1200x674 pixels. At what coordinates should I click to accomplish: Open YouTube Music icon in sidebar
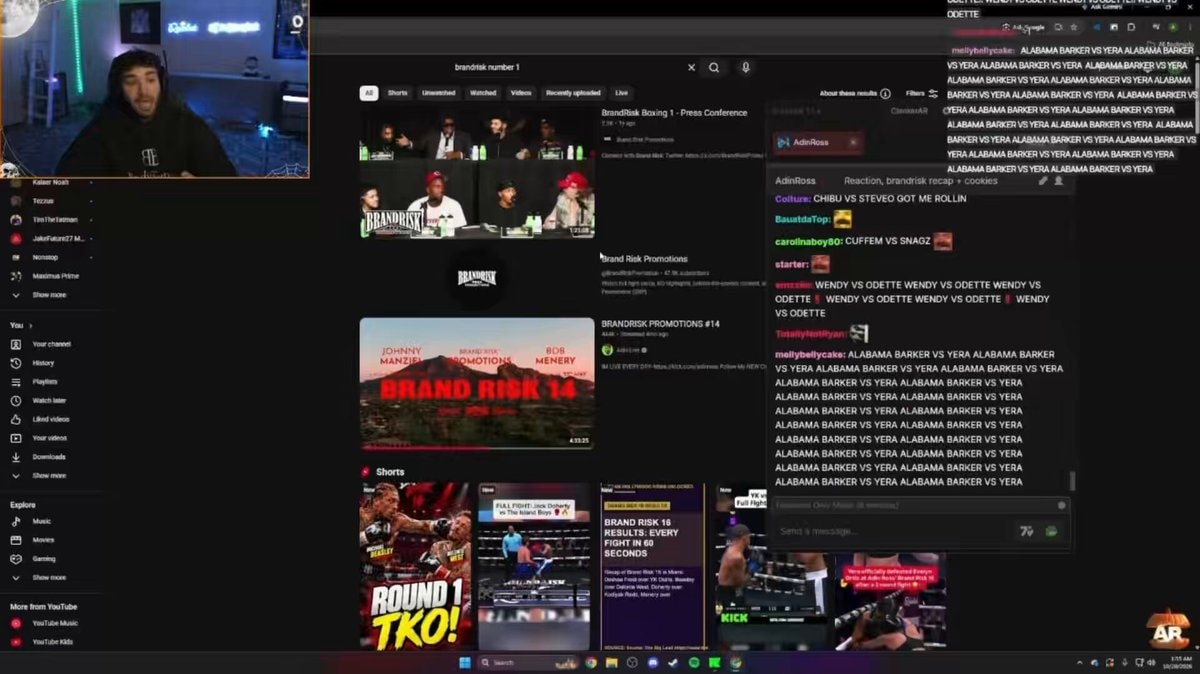[x=16, y=623]
